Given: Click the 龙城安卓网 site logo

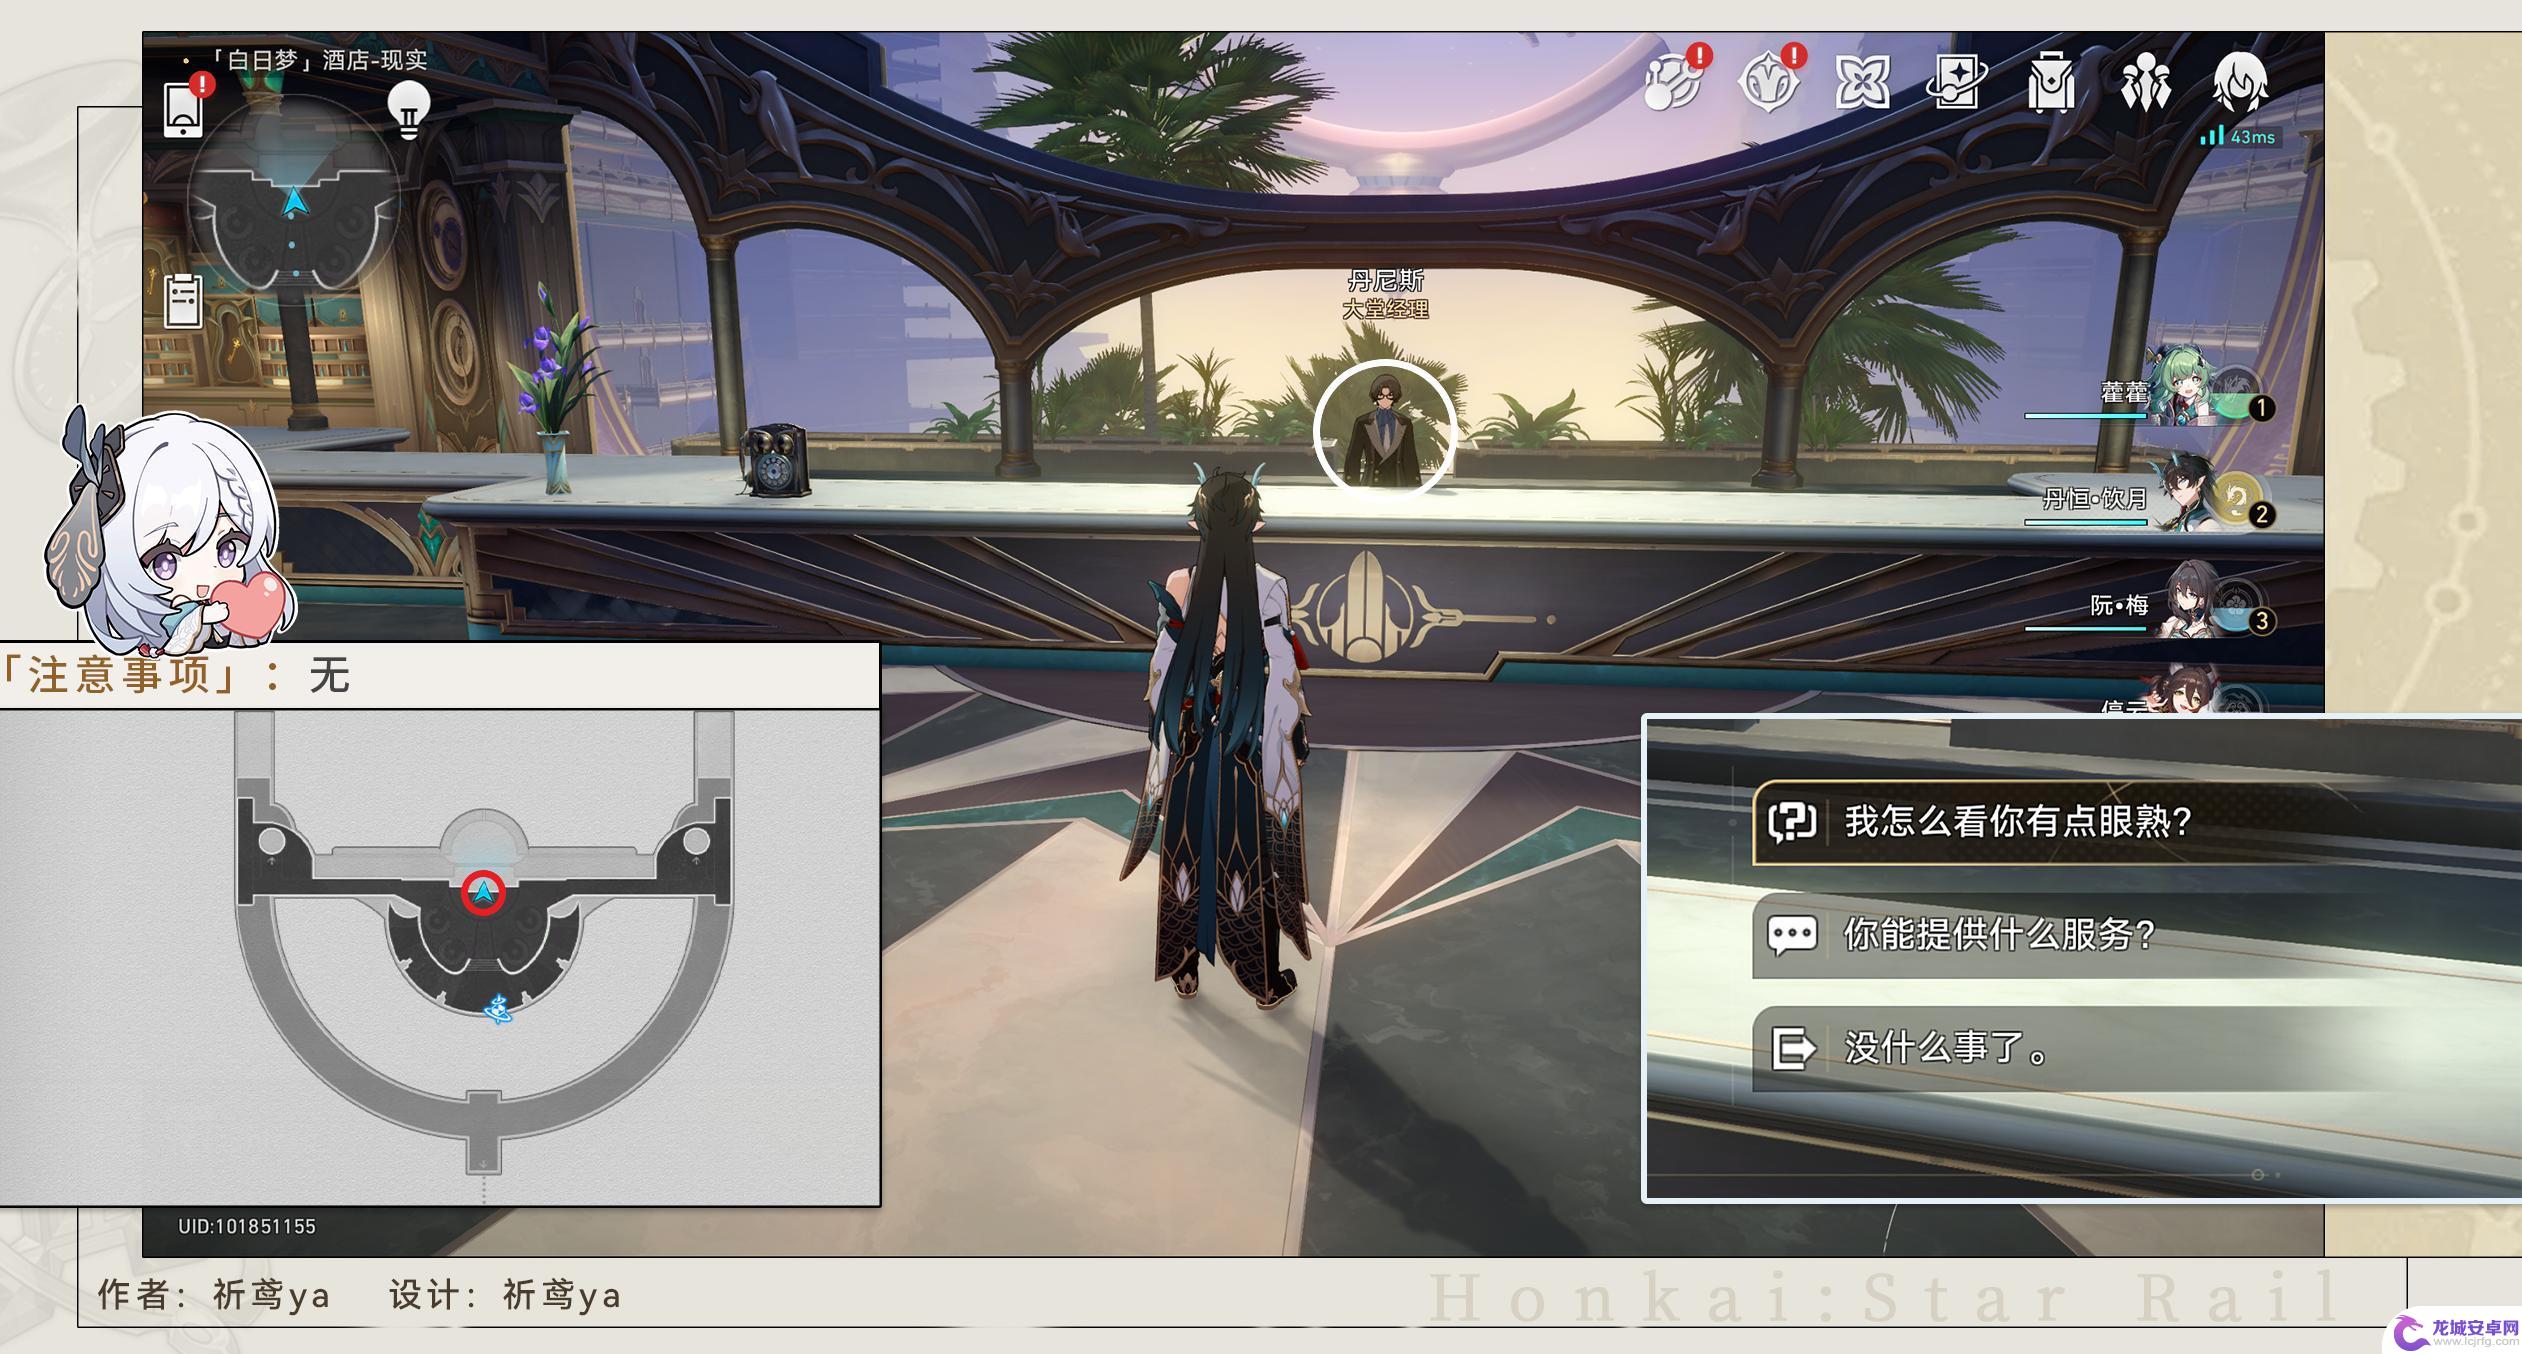Looking at the screenshot, I should [2454, 1331].
